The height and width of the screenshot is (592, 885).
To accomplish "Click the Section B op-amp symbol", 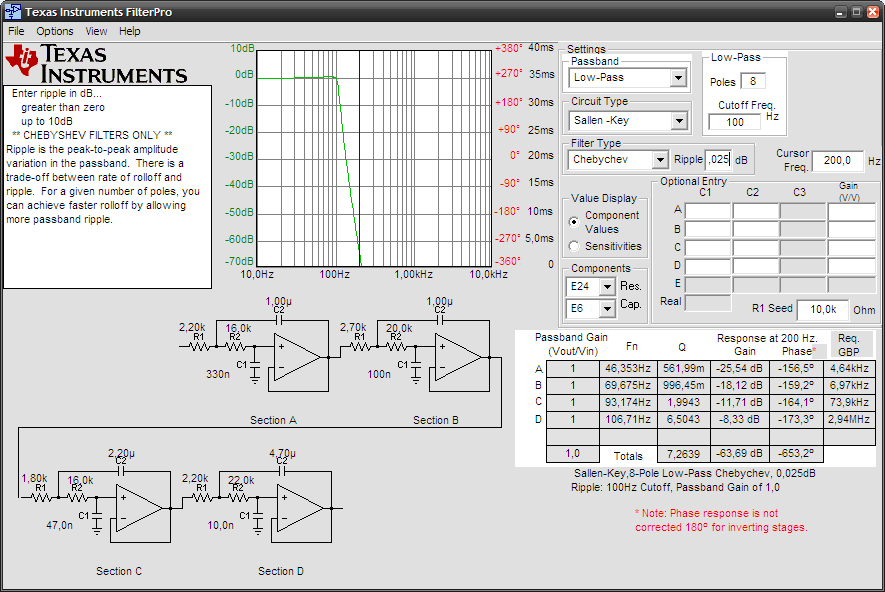I will click(x=458, y=357).
